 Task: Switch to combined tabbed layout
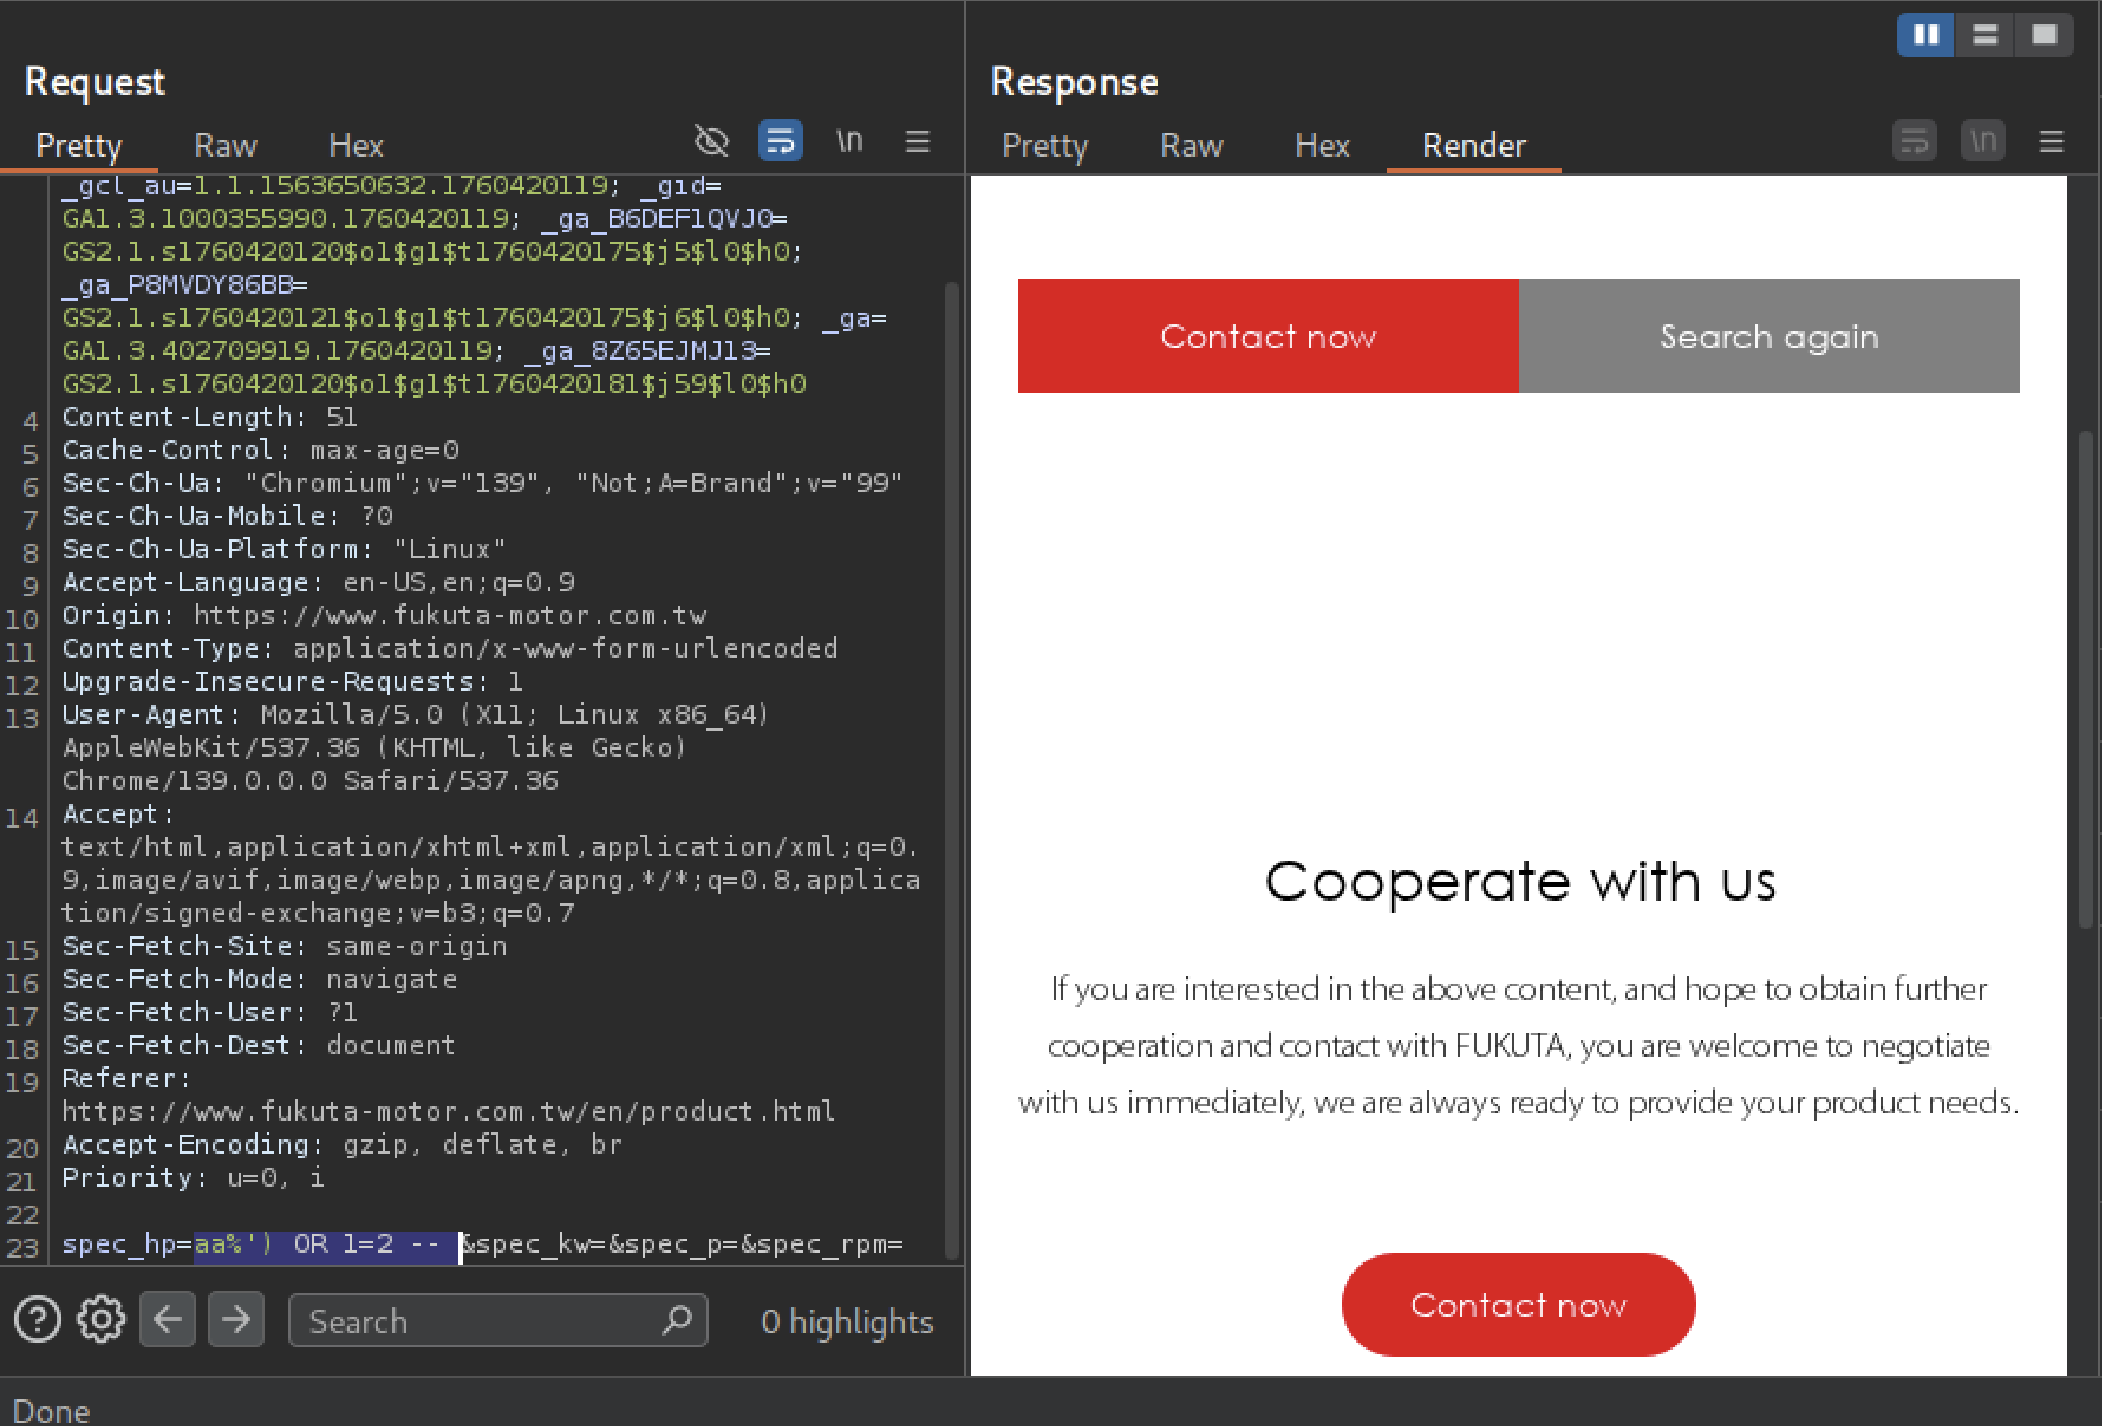[2044, 35]
